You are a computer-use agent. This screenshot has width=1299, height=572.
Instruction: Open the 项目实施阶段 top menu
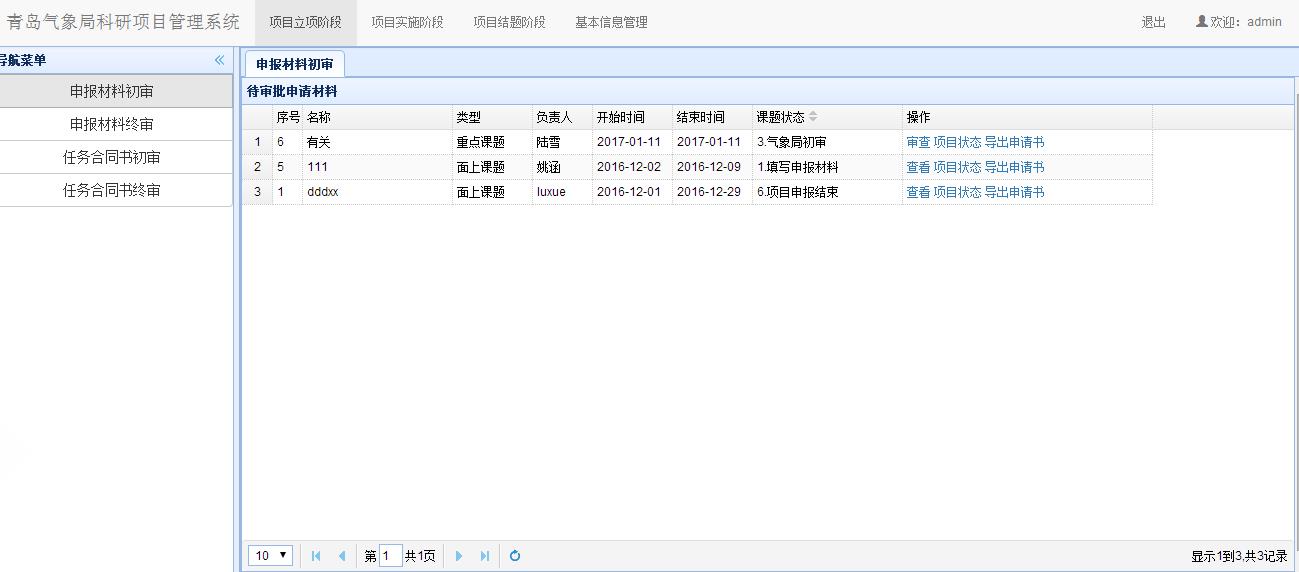coord(407,22)
